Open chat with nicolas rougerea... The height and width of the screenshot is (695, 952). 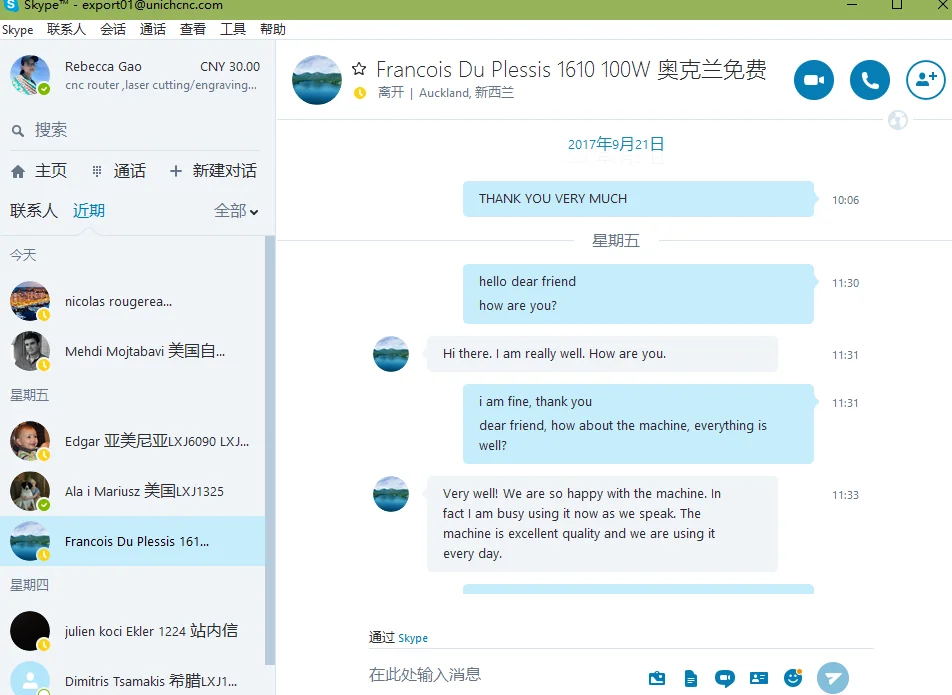(x=132, y=302)
